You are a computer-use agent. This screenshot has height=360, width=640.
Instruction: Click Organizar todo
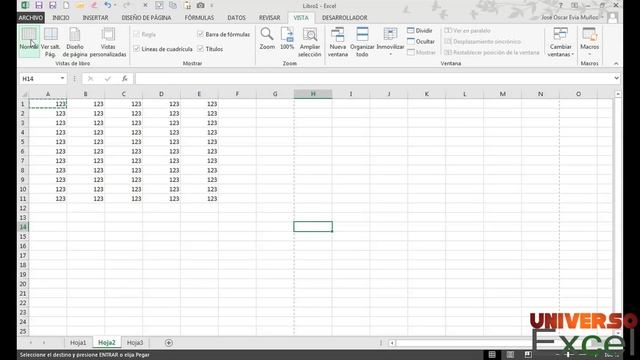click(x=362, y=42)
